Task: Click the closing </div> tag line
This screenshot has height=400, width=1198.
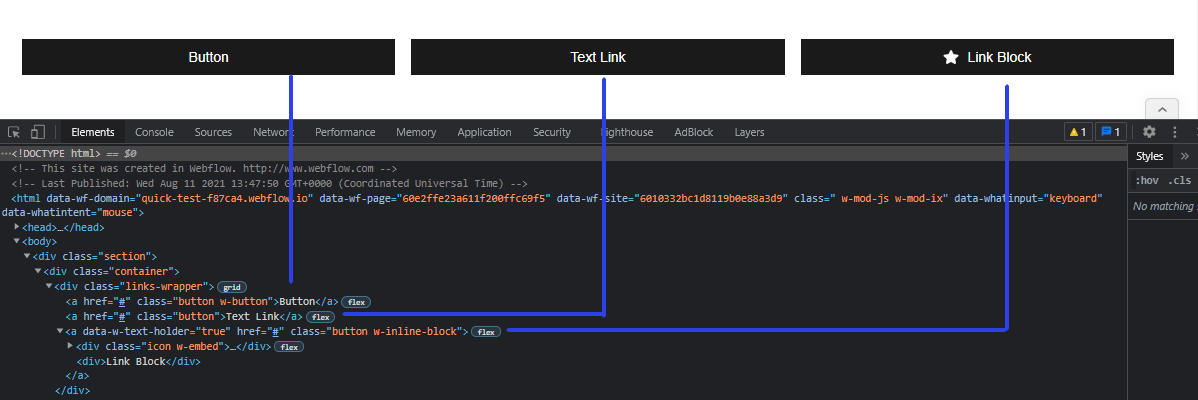Action: 73,391
